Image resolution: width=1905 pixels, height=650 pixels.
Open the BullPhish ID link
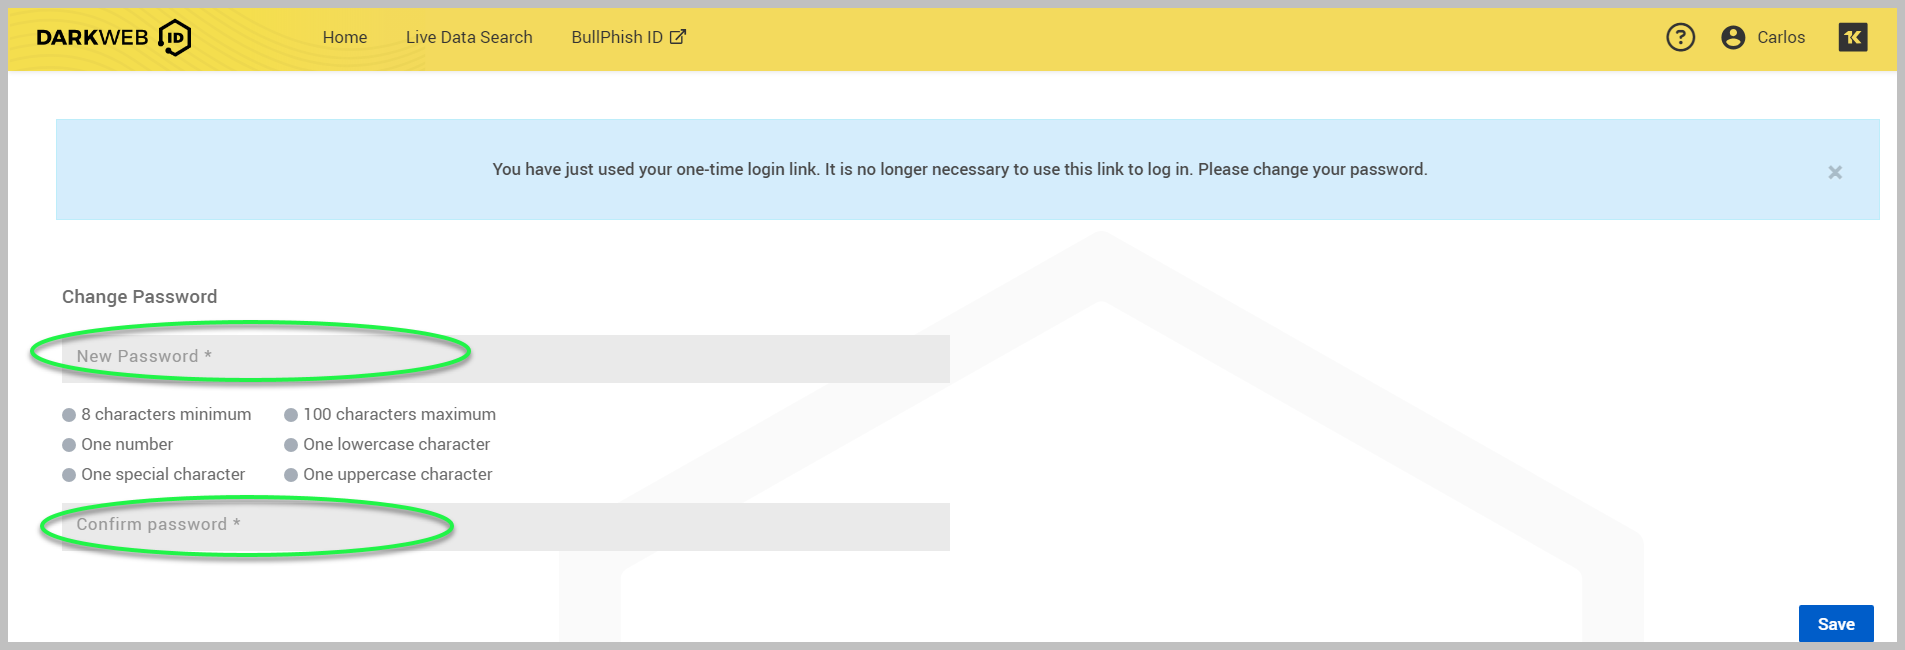616,38
